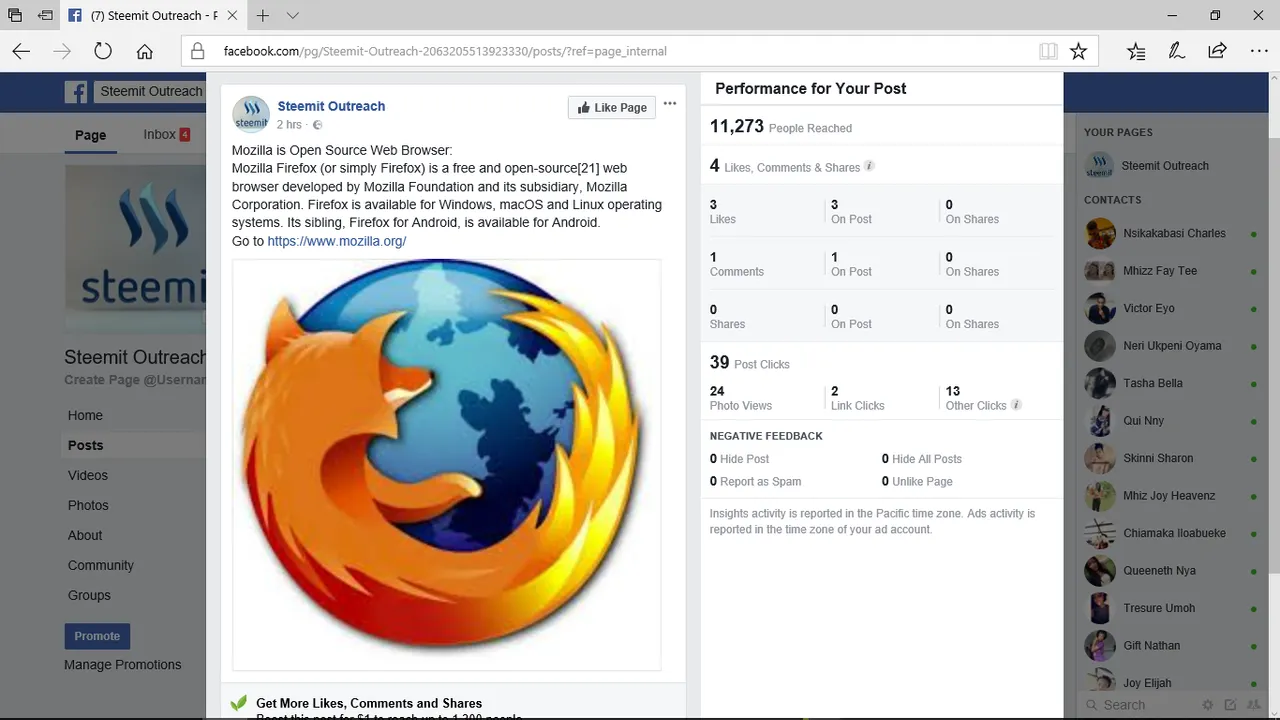Click the Steemit Outreach post avatar
The image size is (1280, 720).
click(251, 114)
